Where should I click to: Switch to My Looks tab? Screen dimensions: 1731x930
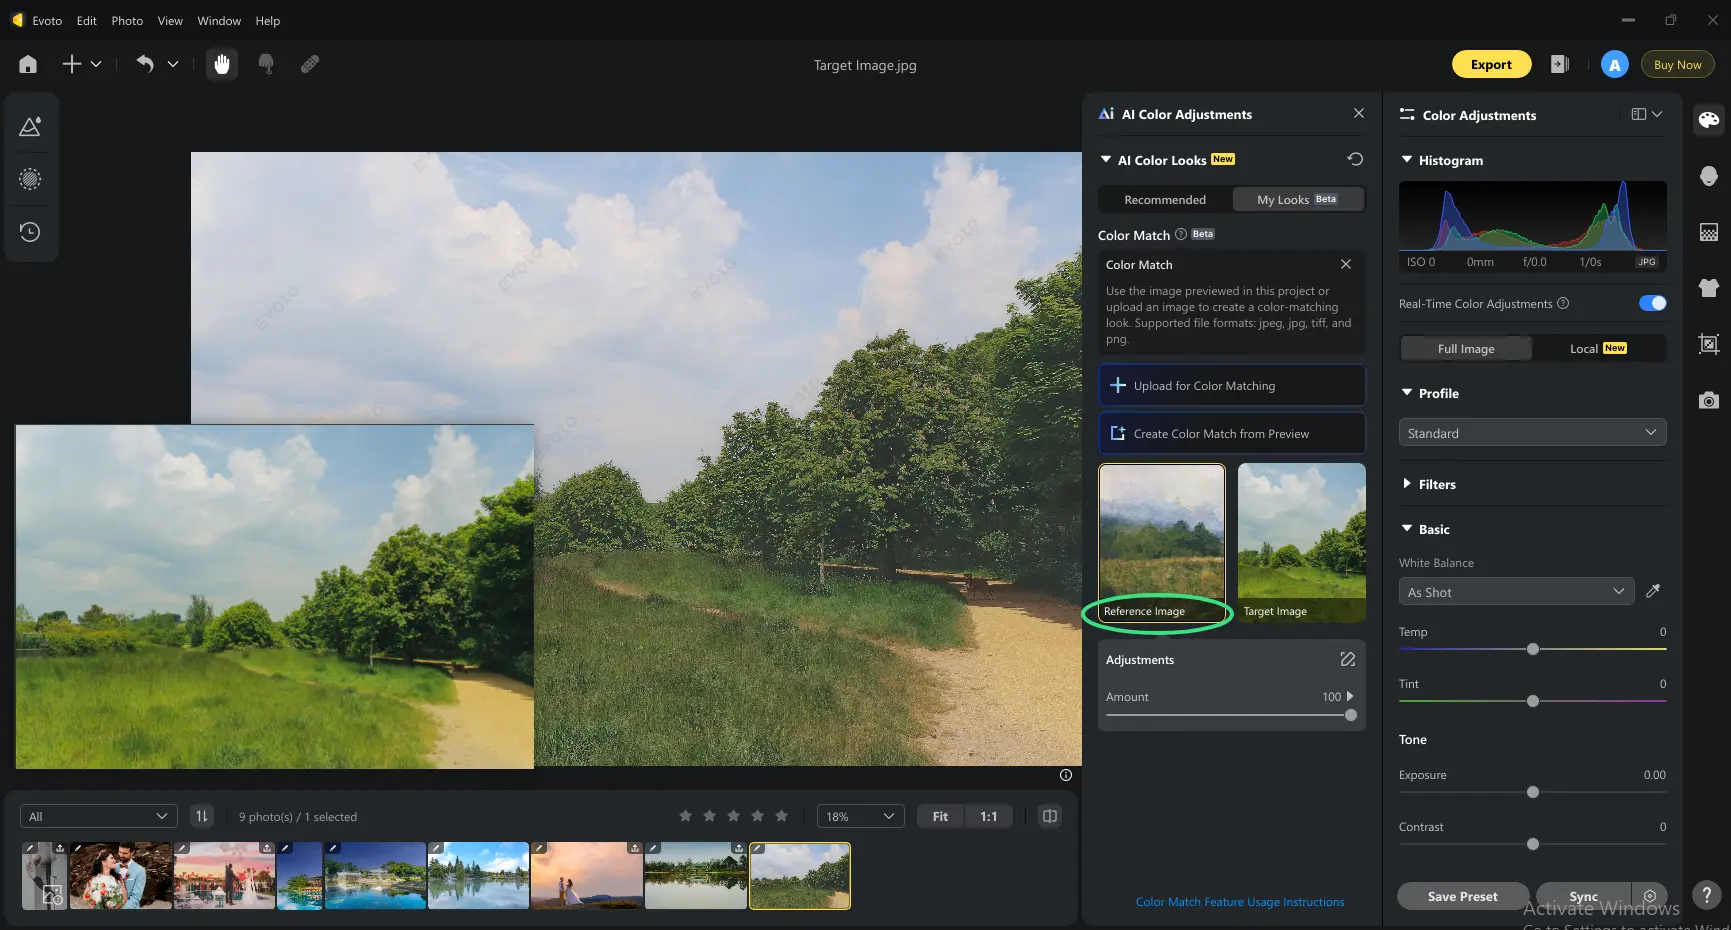click(x=1297, y=199)
